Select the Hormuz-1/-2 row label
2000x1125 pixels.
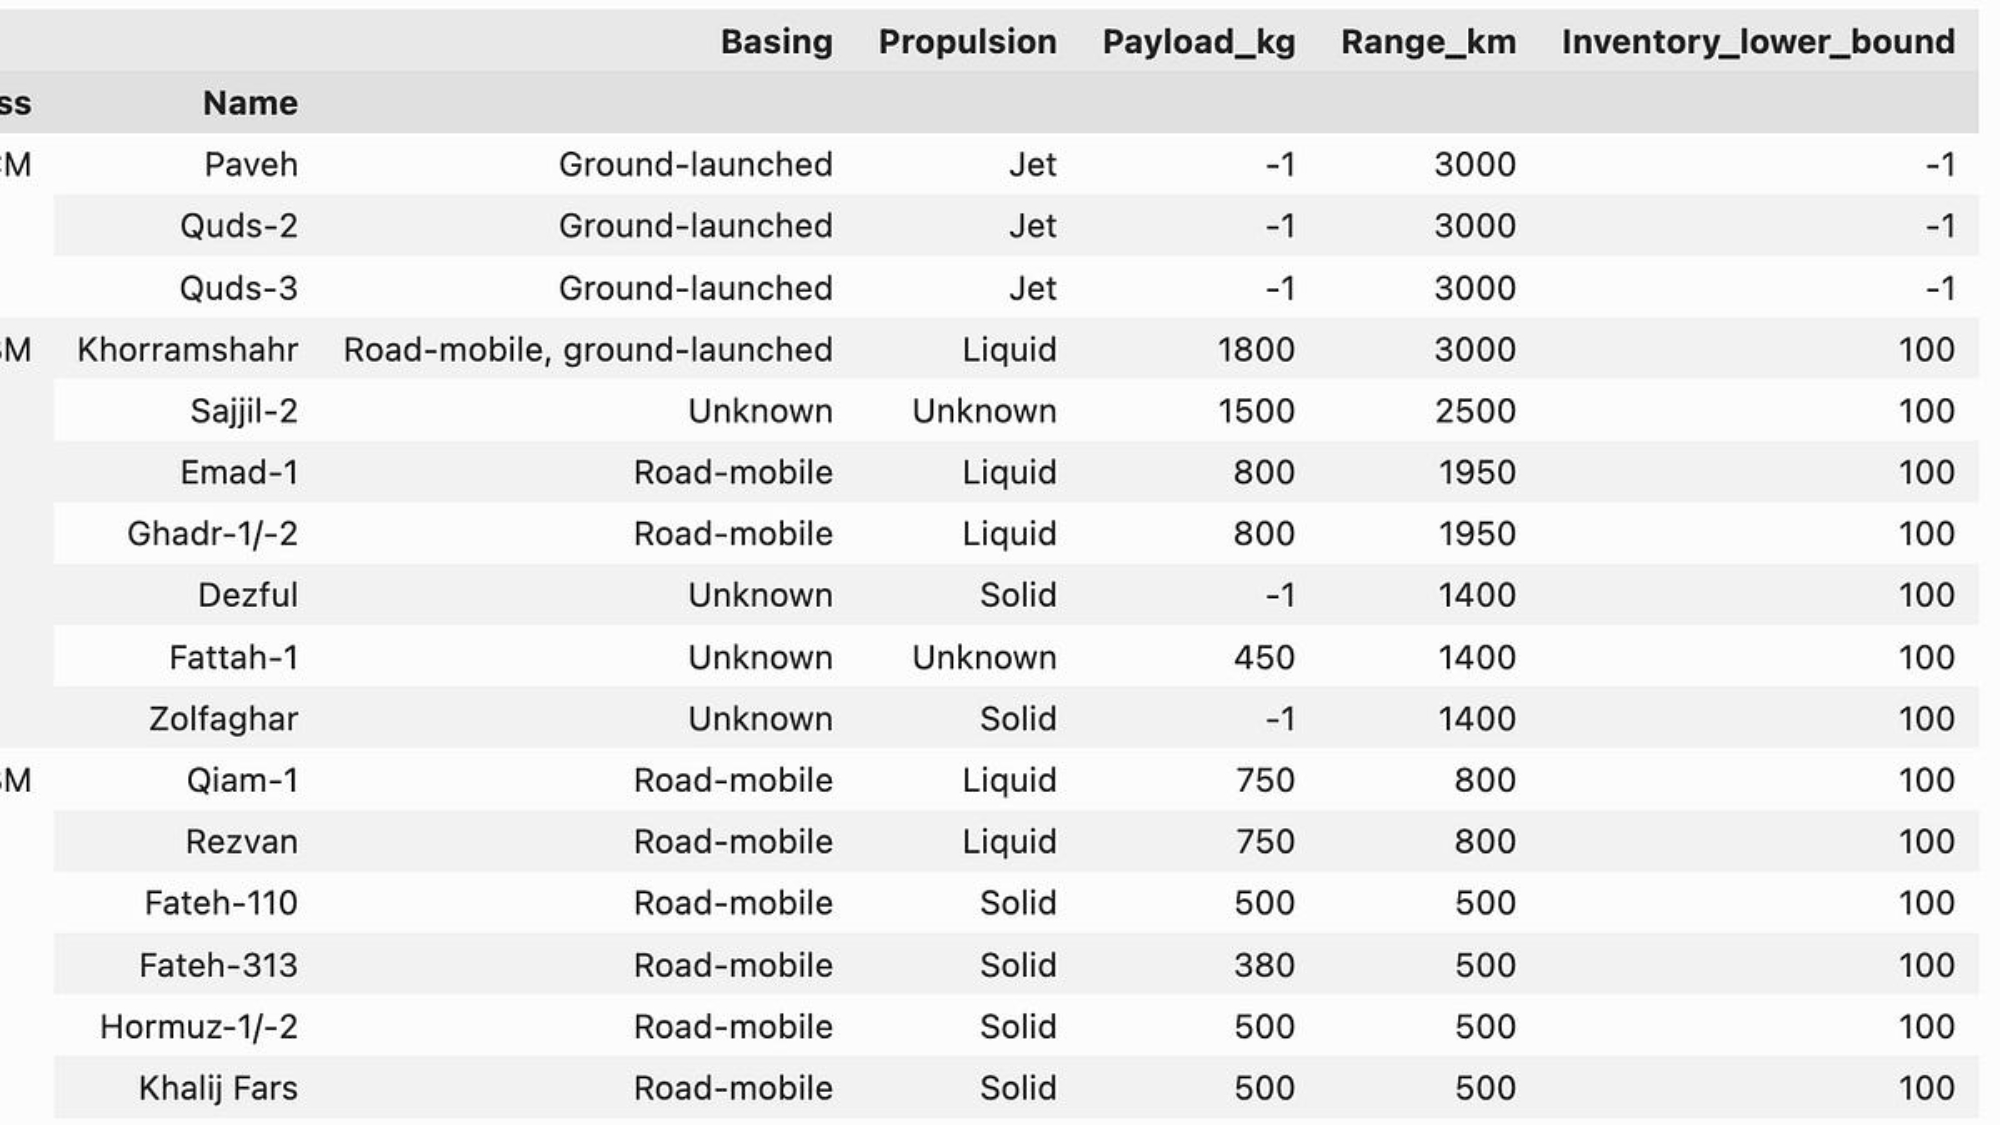pyautogui.click(x=198, y=1027)
